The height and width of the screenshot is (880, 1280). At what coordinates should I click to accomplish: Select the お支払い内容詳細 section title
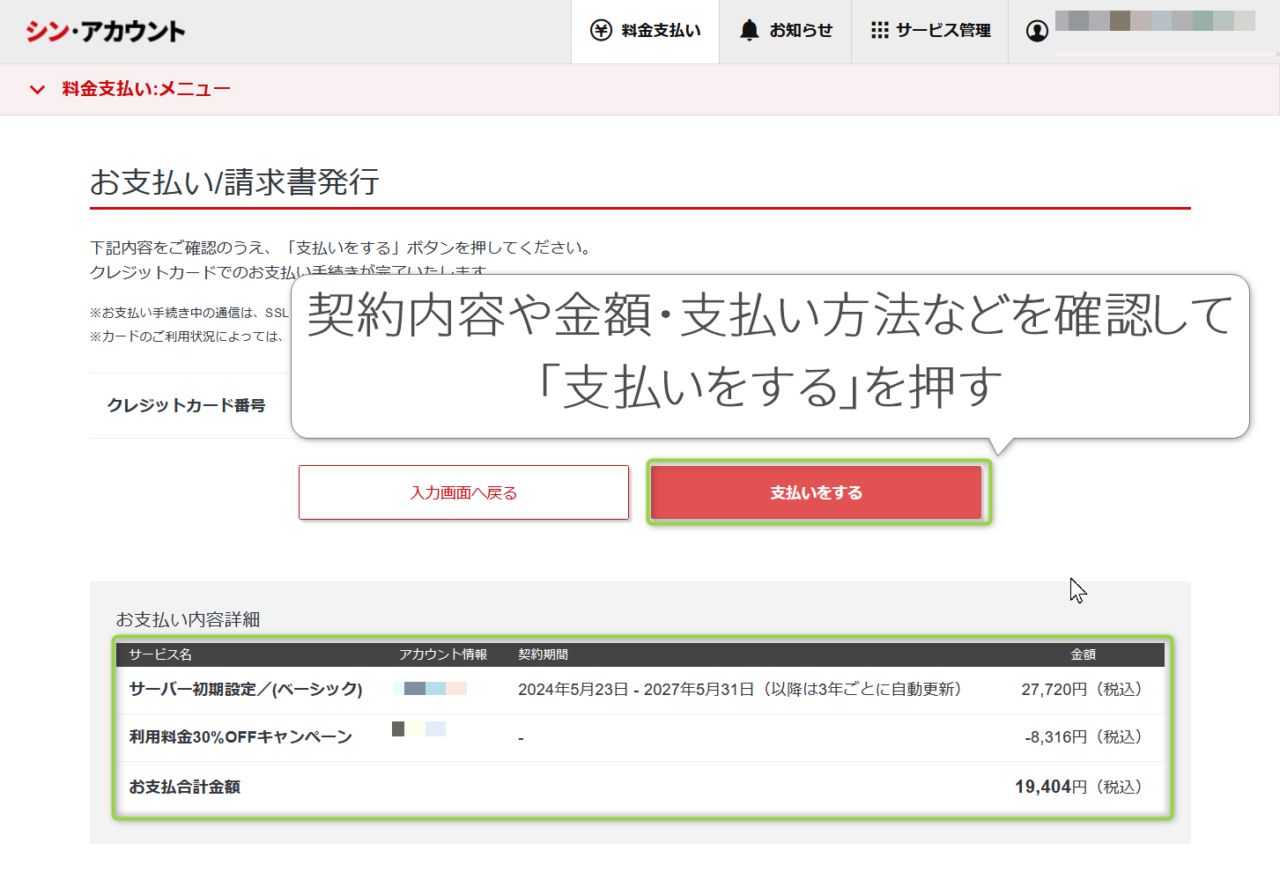point(188,620)
